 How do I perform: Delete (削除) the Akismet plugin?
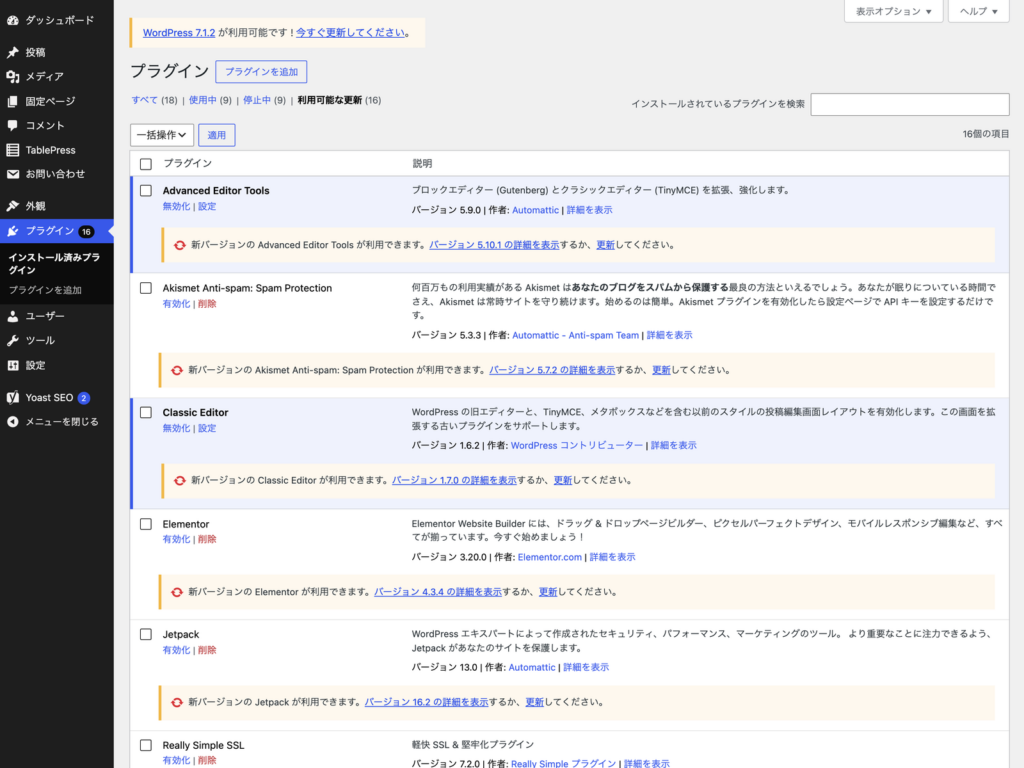pos(207,304)
